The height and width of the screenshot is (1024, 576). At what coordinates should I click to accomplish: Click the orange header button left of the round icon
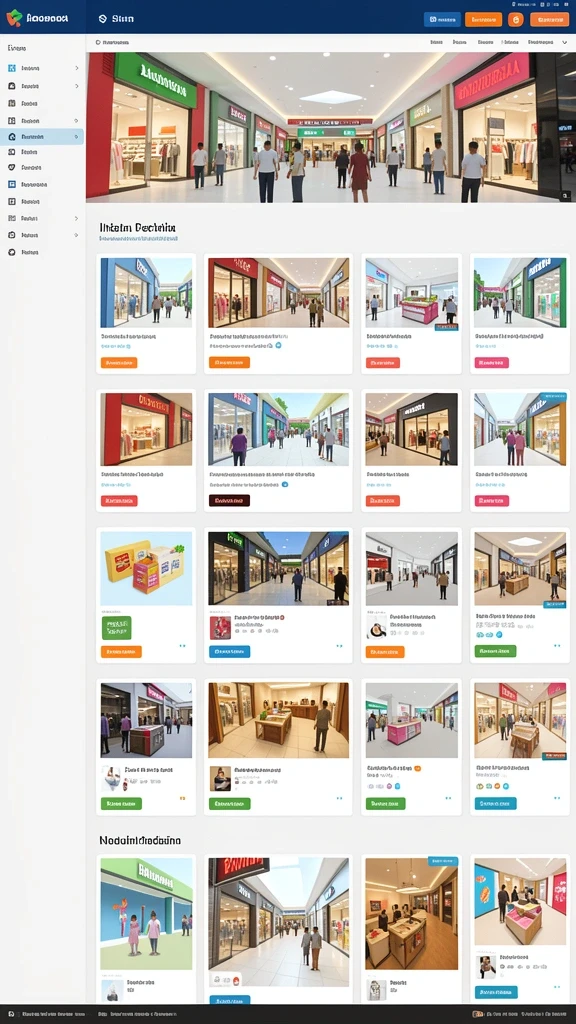(x=483, y=20)
